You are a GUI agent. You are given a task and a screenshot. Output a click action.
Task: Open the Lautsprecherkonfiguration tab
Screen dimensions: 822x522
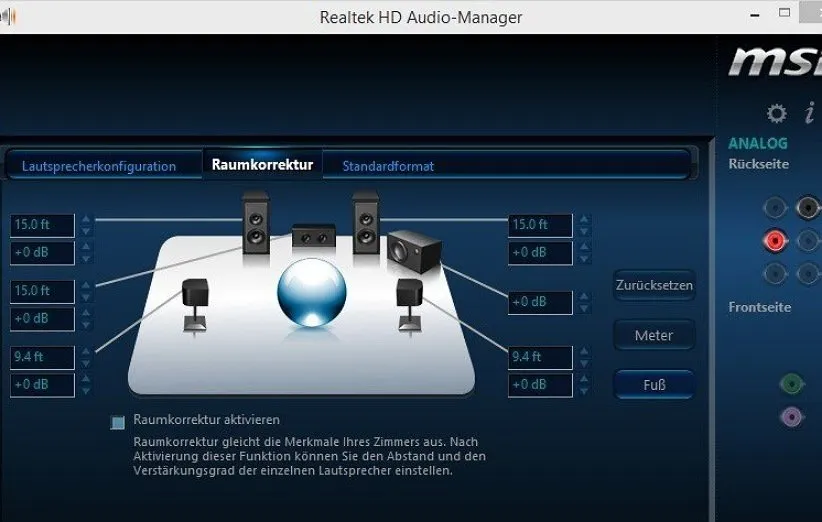click(99, 166)
